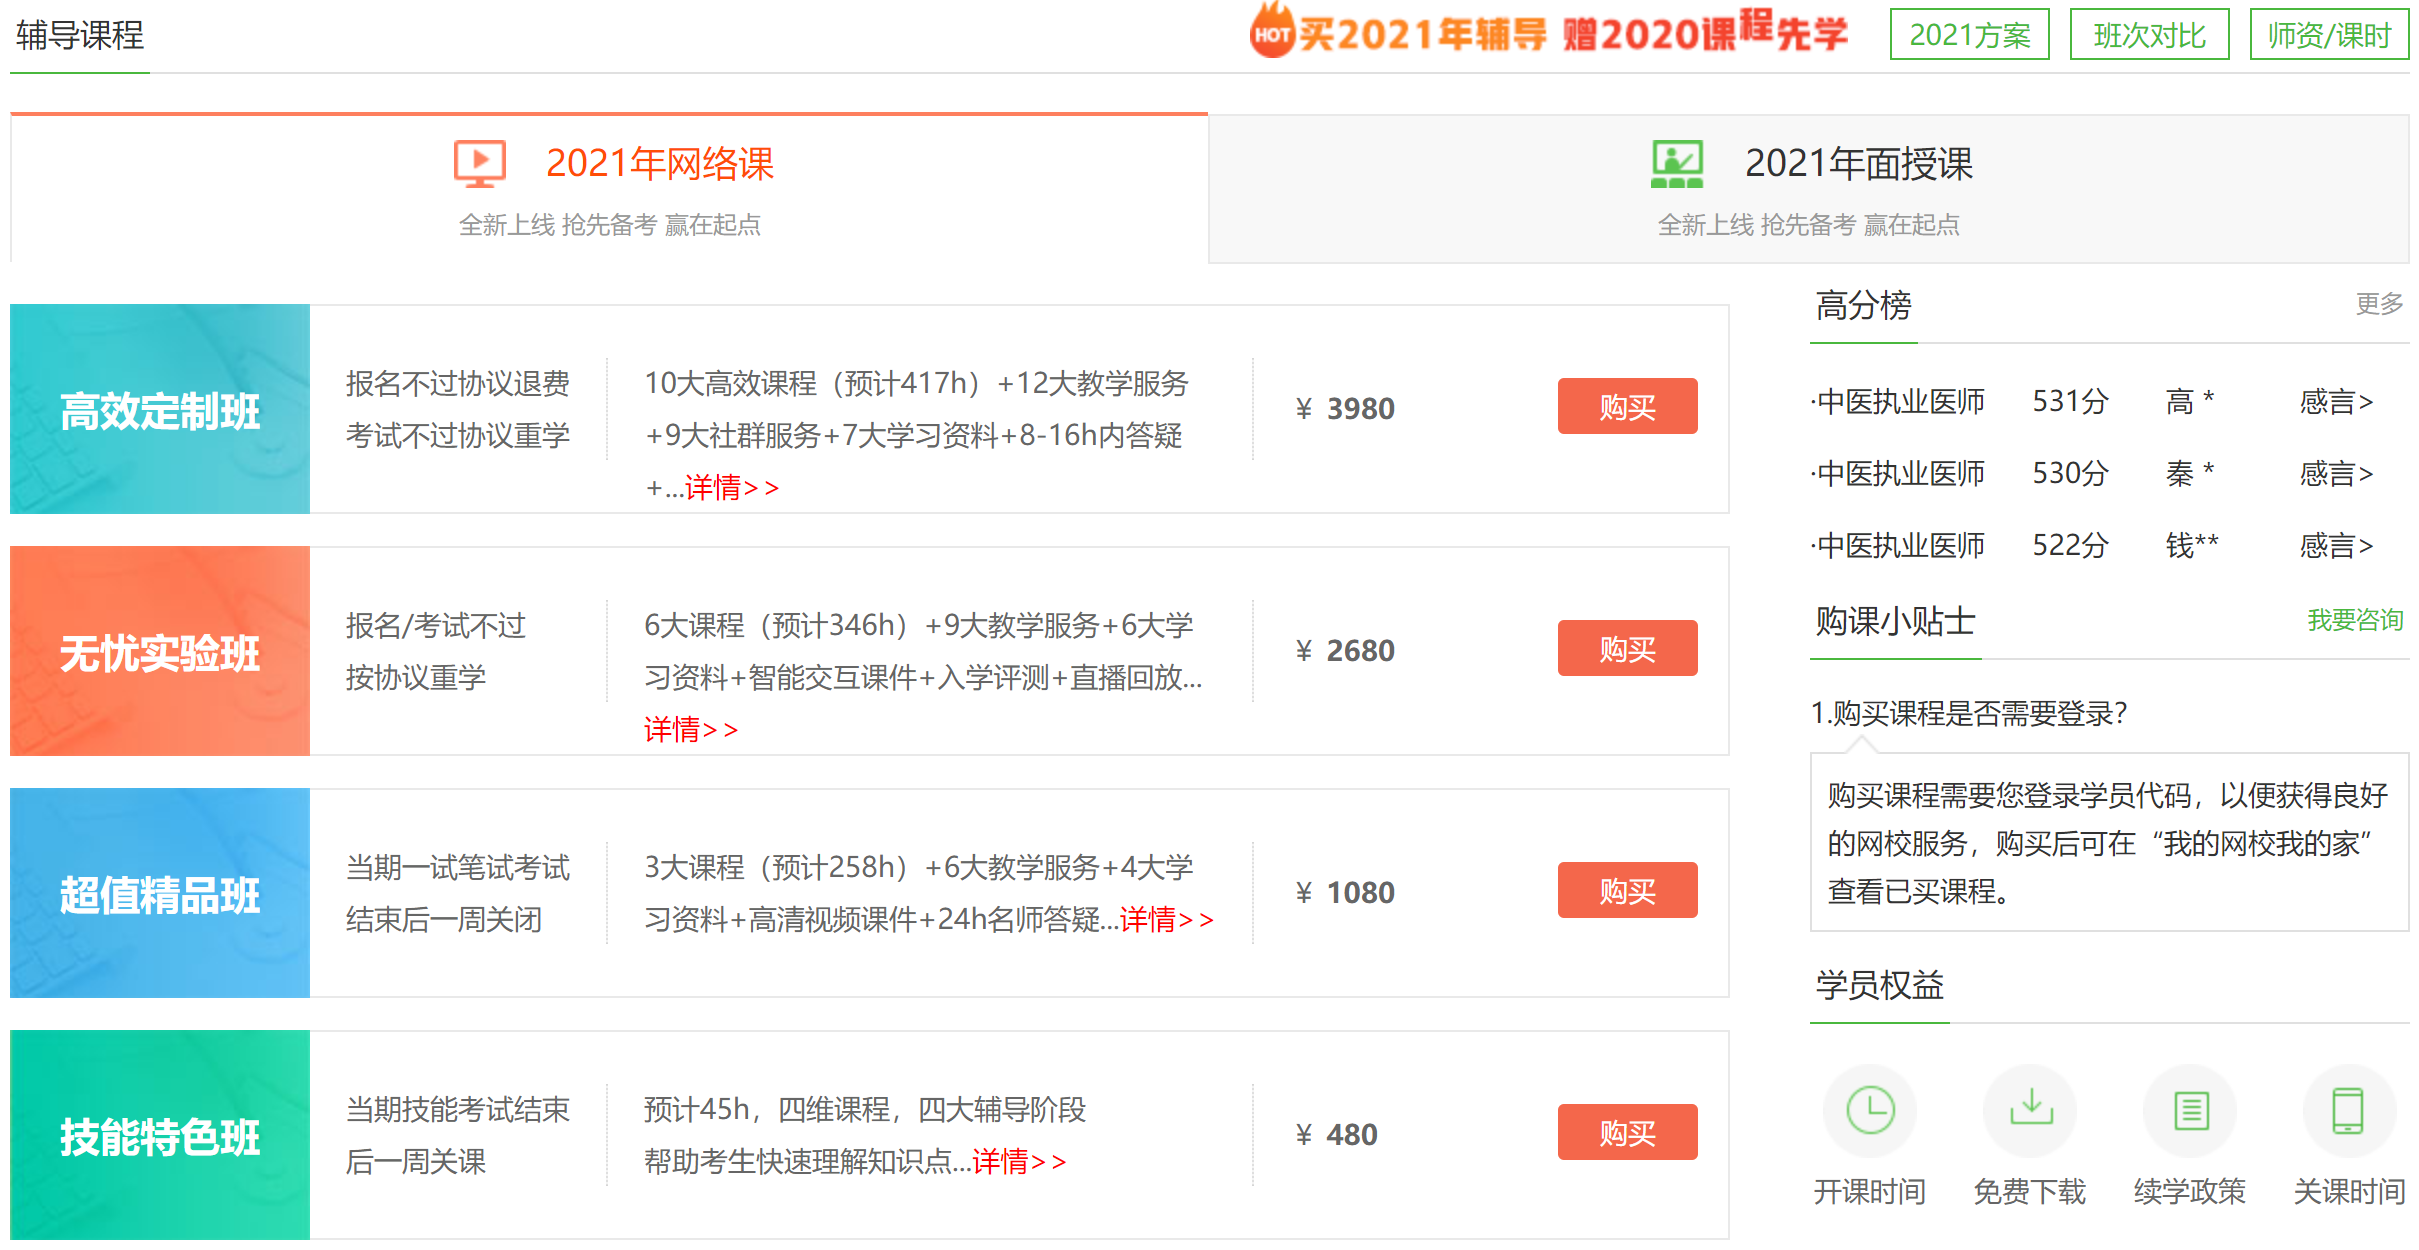Open the 班次对比 comparison button
This screenshot has height=1250, width=2419.
click(x=2149, y=35)
